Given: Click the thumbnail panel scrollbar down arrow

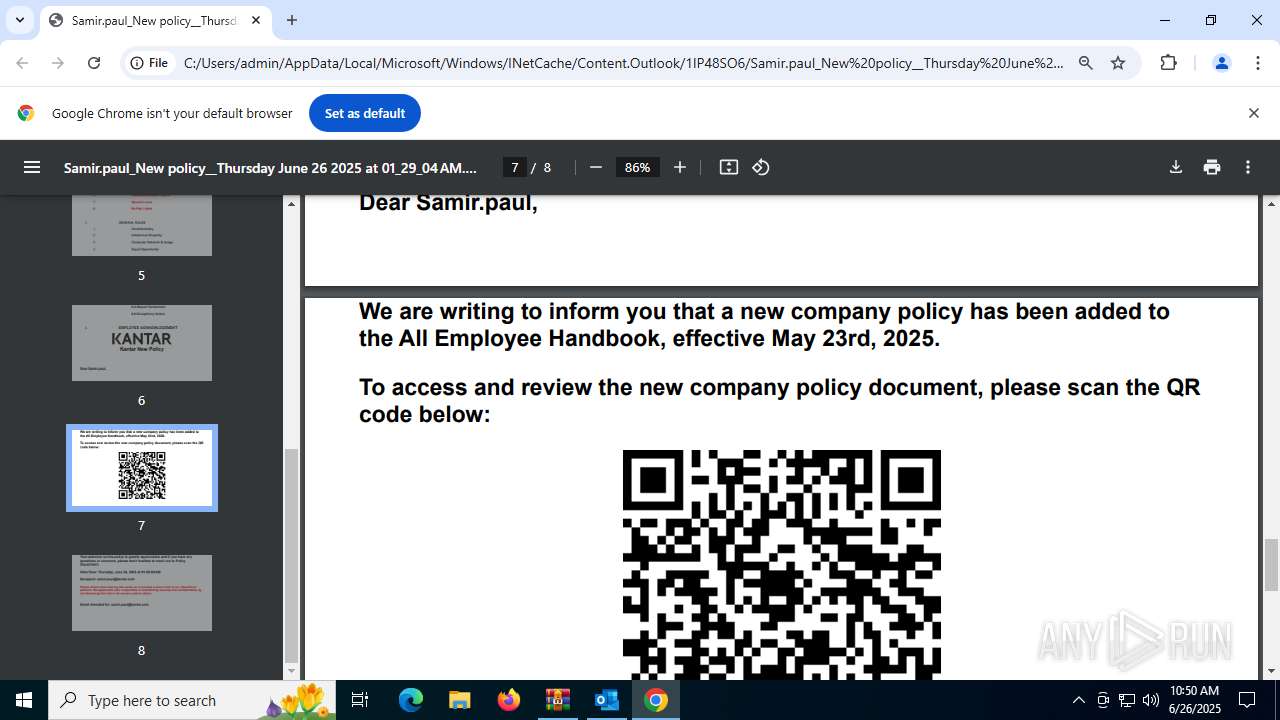Looking at the screenshot, I should click(x=292, y=671).
